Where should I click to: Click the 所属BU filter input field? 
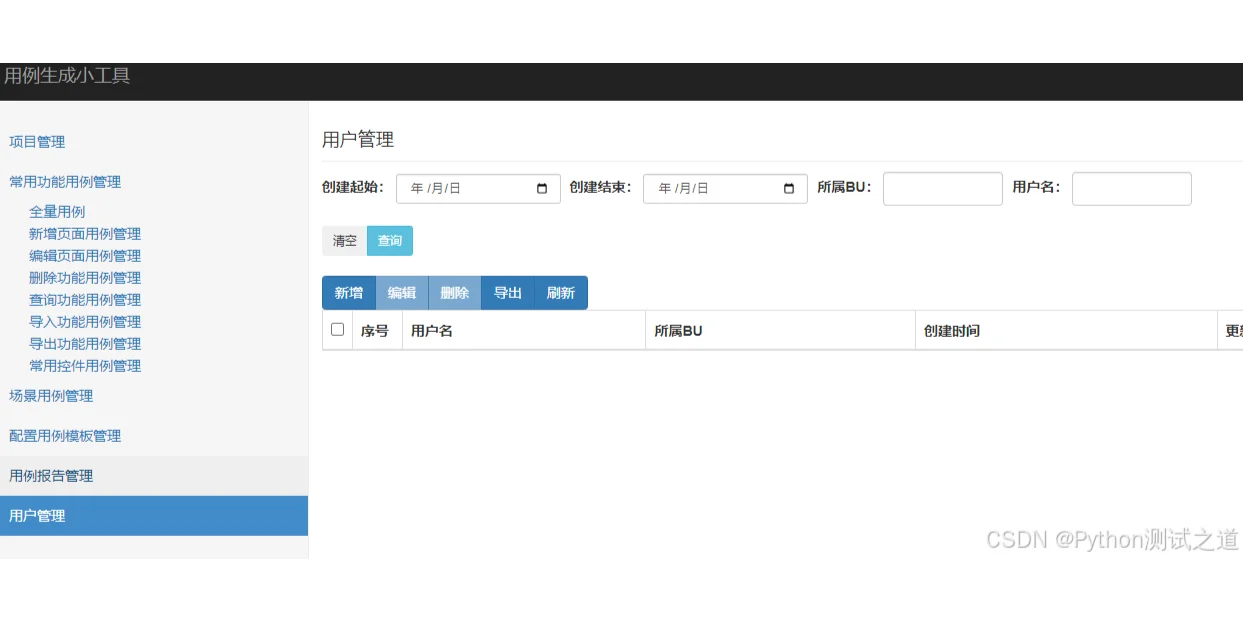point(941,188)
